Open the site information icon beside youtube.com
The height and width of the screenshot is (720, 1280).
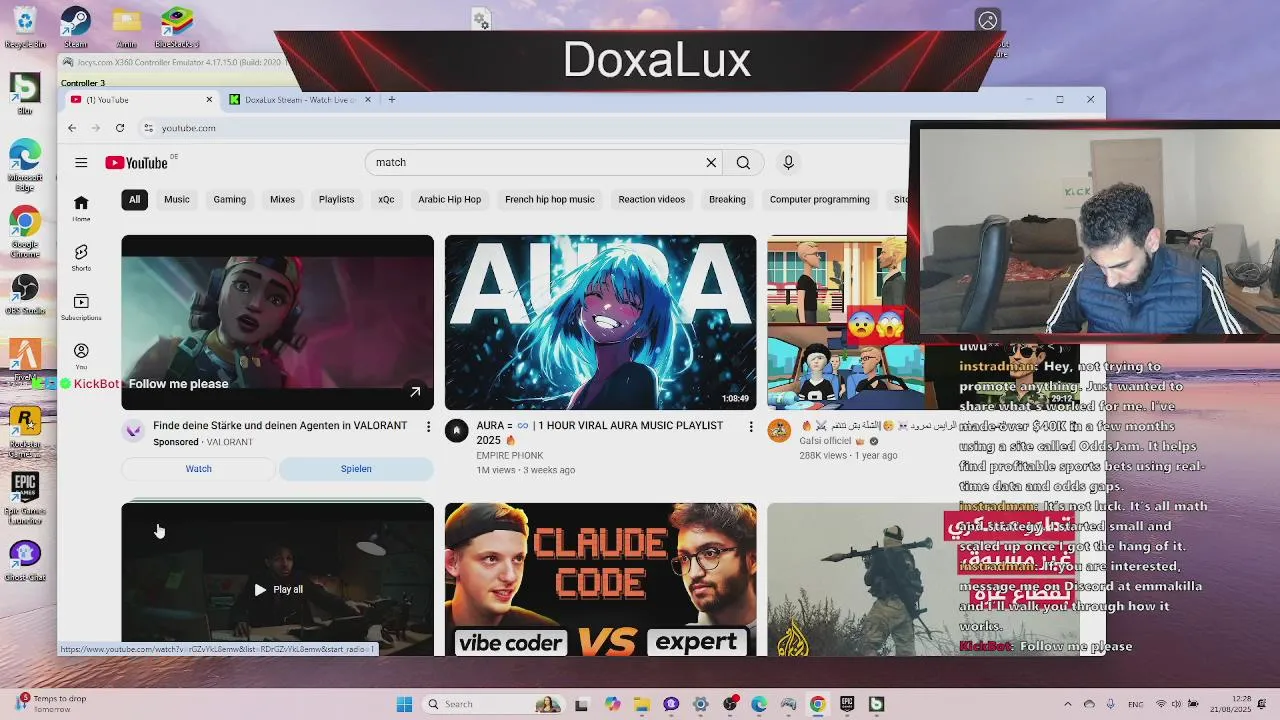click(148, 128)
